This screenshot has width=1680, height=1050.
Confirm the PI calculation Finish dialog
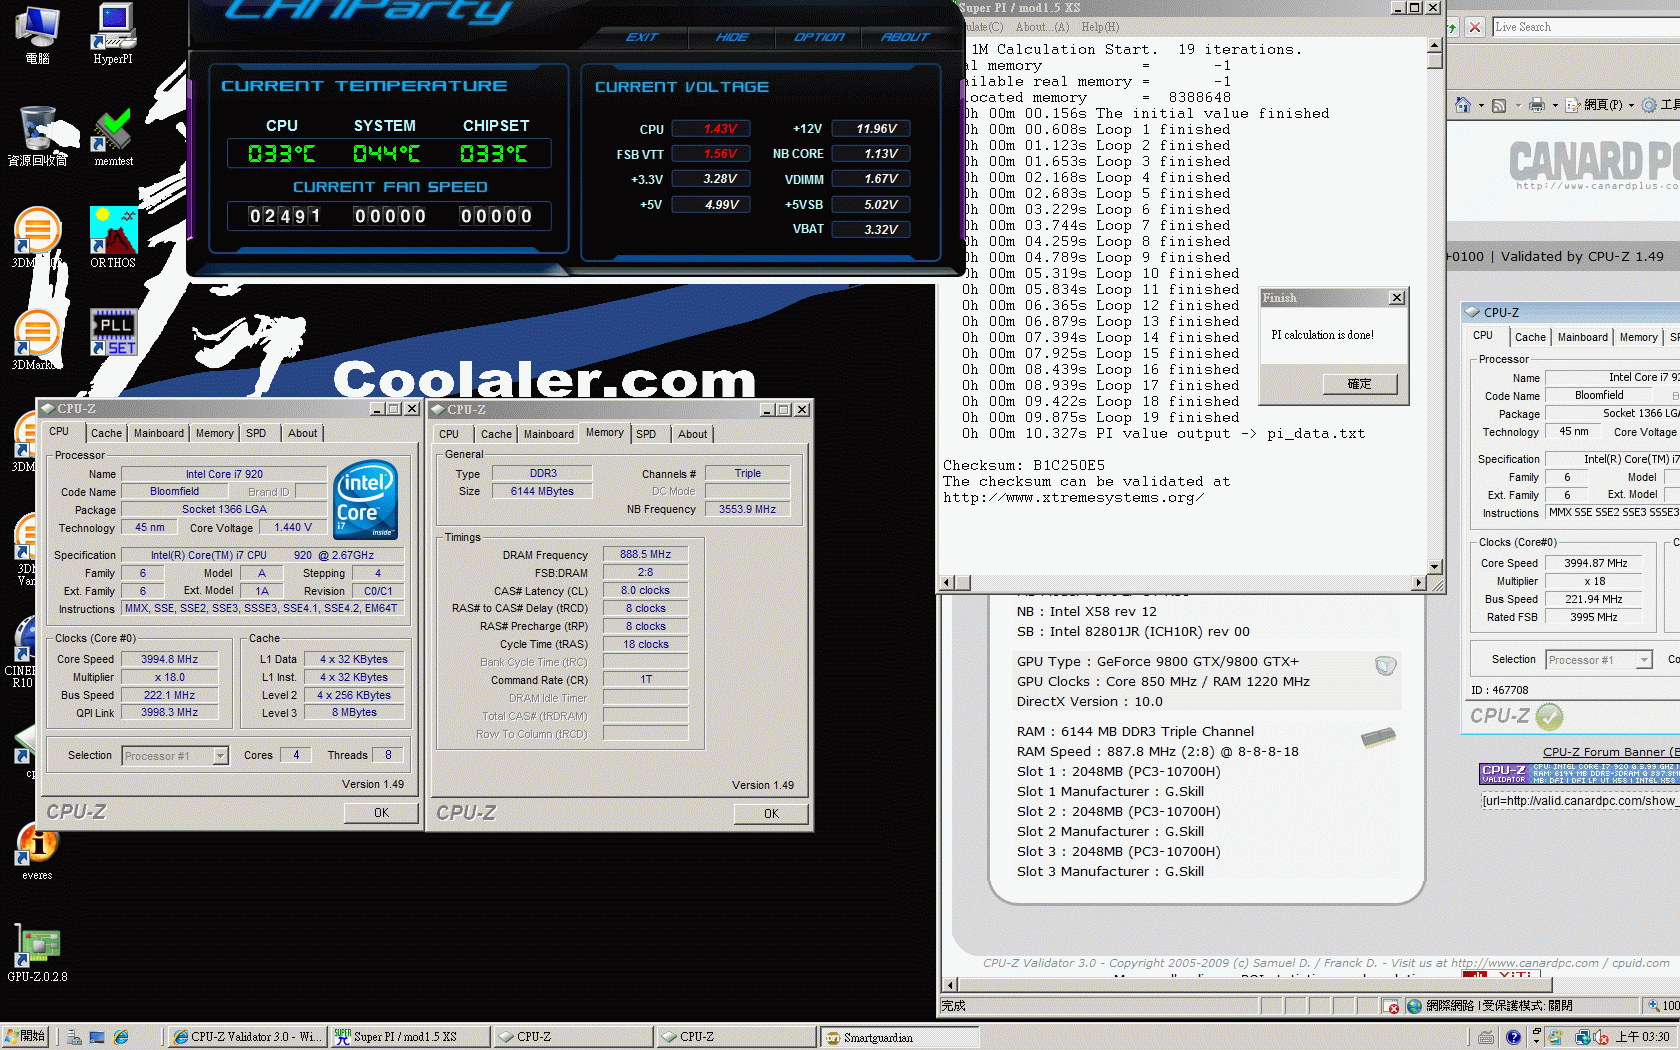tap(1359, 384)
